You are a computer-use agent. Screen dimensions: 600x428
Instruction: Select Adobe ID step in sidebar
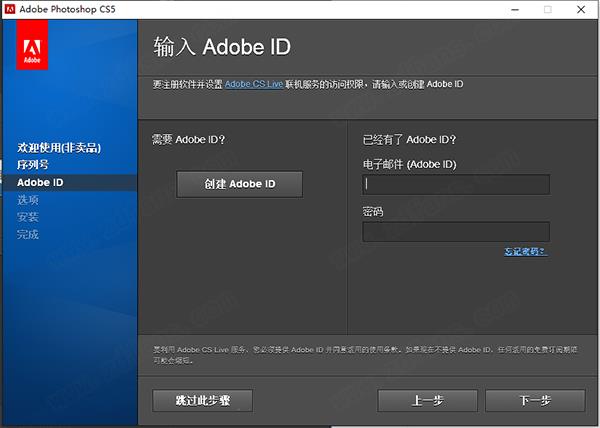tap(40, 182)
